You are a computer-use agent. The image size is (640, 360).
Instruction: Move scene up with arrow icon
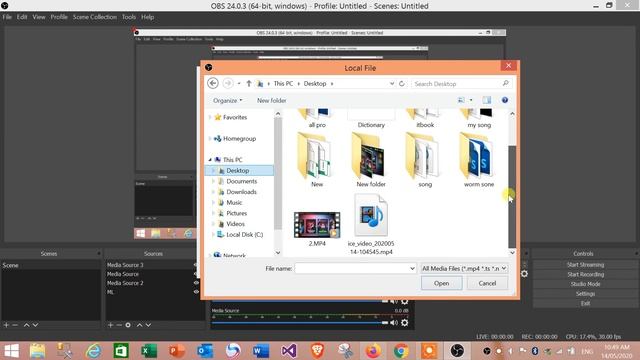point(26,325)
